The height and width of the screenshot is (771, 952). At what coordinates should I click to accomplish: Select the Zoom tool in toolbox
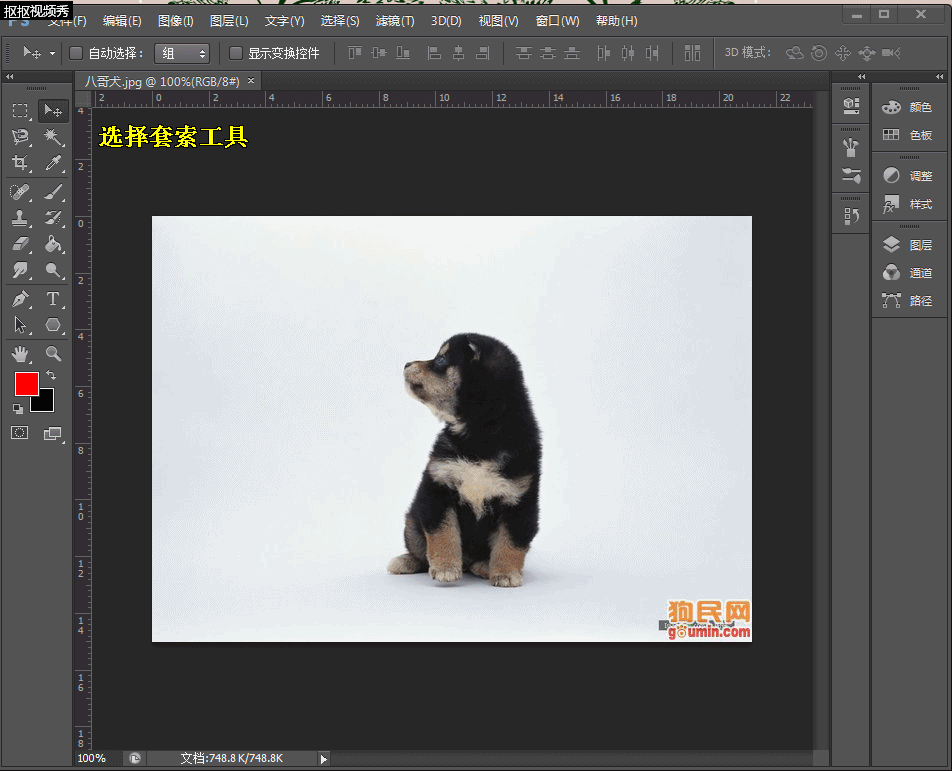(x=53, y=353)
